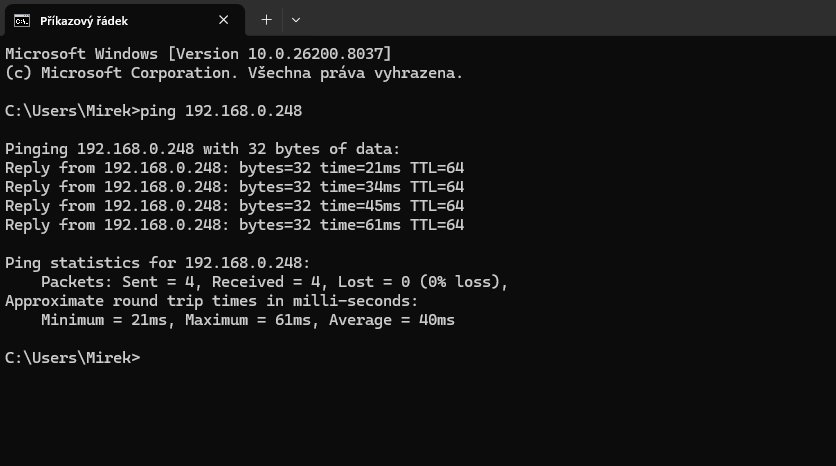Click the reply line with time=61ms
The width and height of the screenshot is (836, 466).
point(234,224)
